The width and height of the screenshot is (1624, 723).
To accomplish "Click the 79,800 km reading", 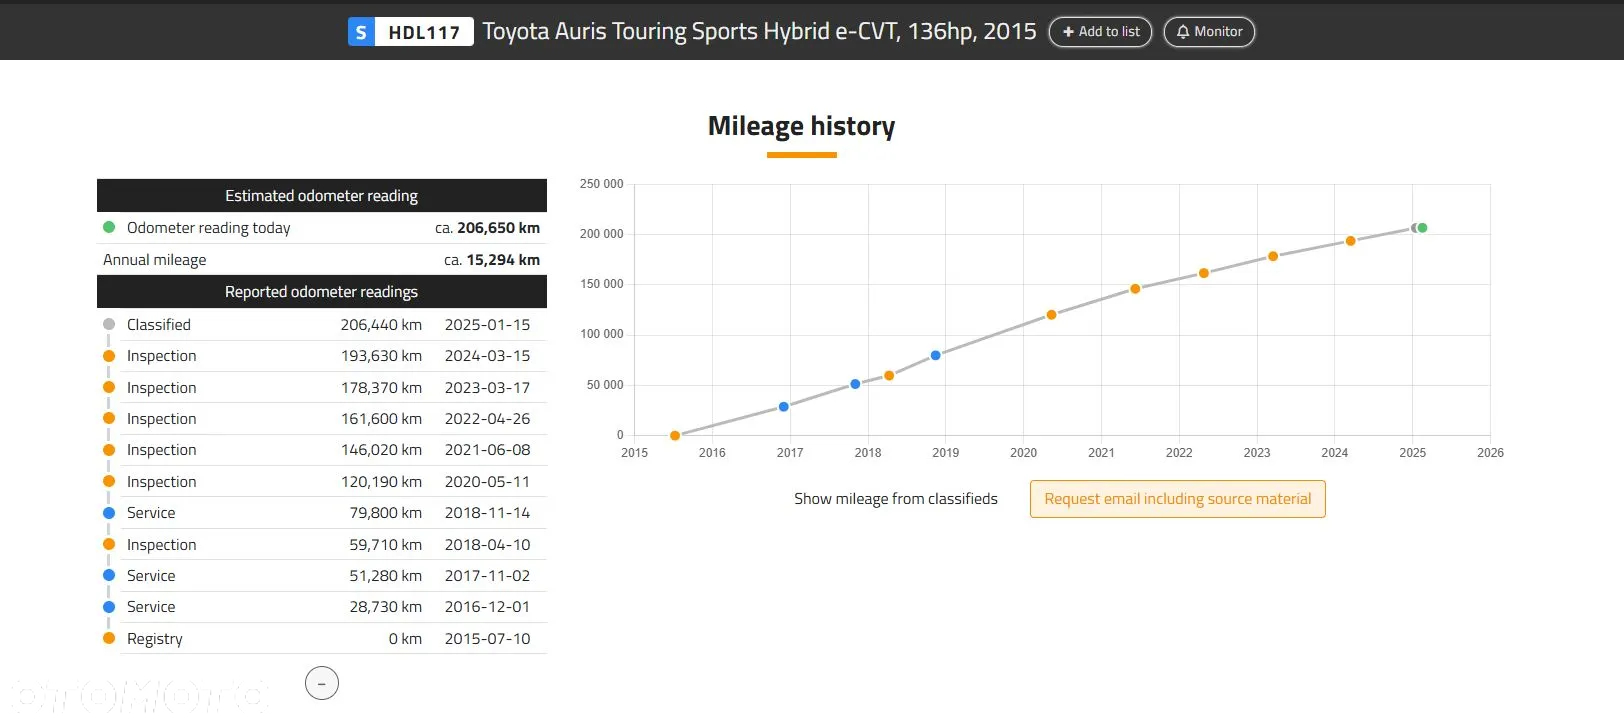I will (x=385, y=513).
